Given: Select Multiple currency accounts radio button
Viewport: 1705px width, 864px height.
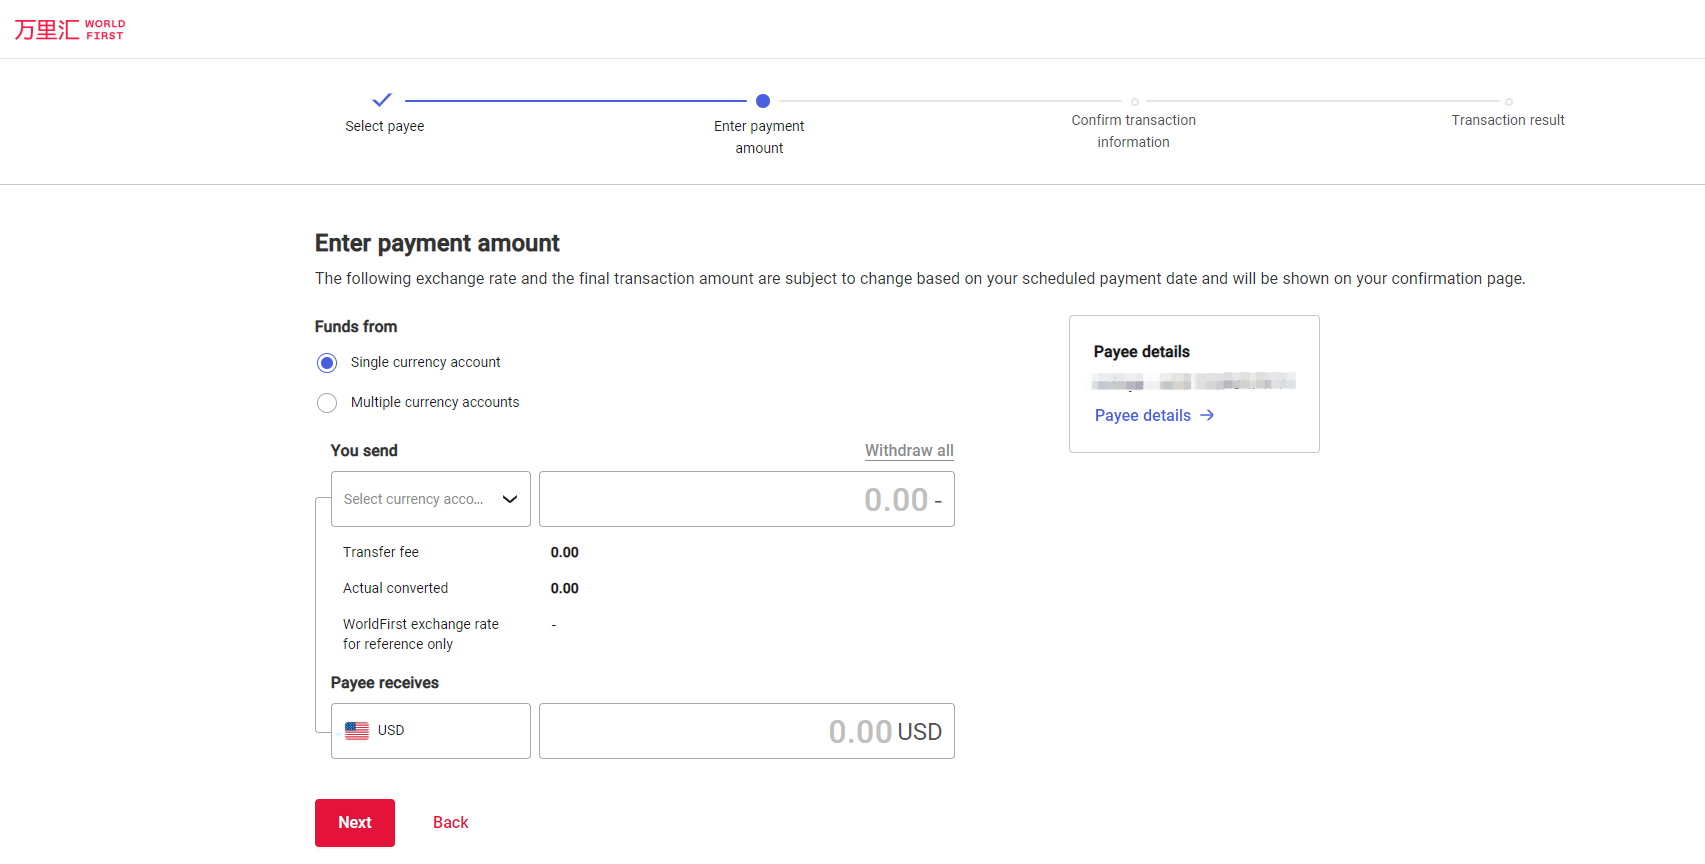Looking at the screenshot, I should click(x=327, y=403).
